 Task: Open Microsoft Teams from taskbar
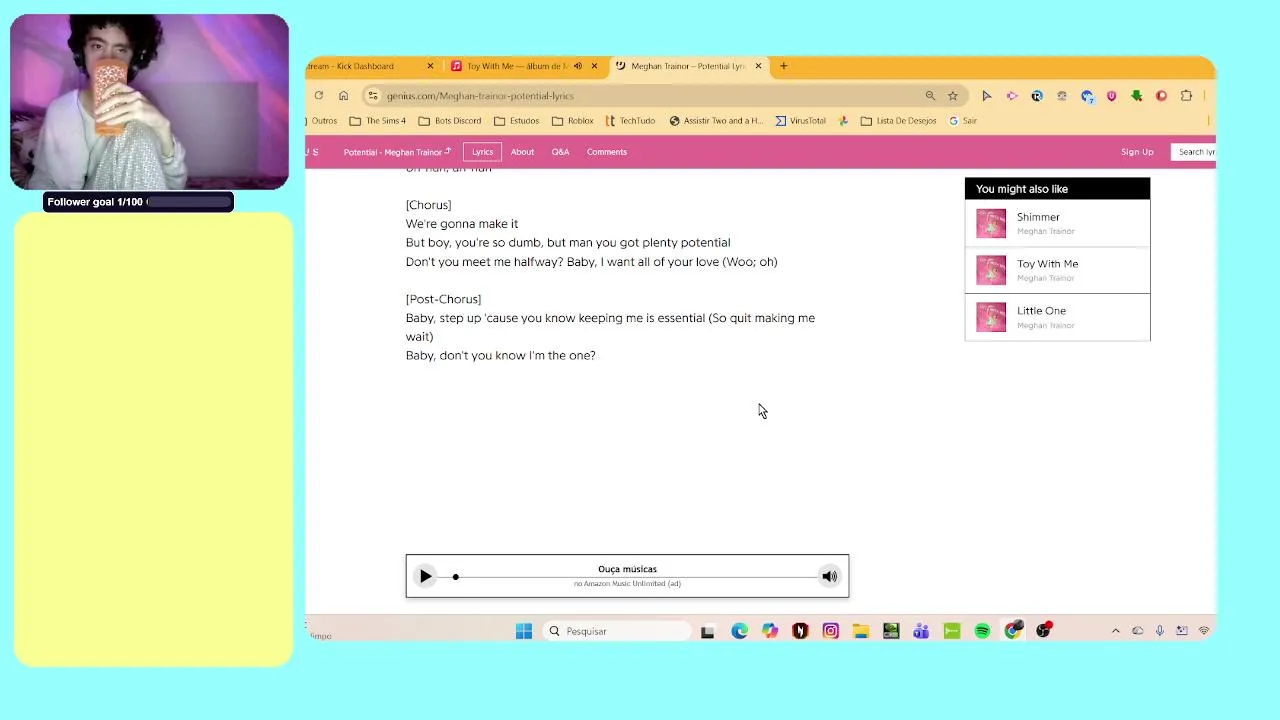(921, 631)
